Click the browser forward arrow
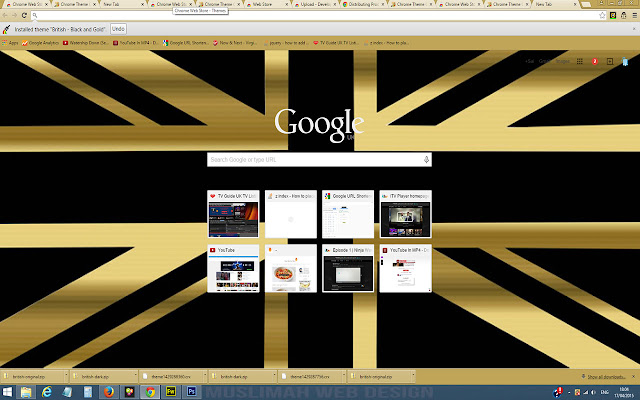This screenshot has height=400, width=640. [x=14, y=15]
